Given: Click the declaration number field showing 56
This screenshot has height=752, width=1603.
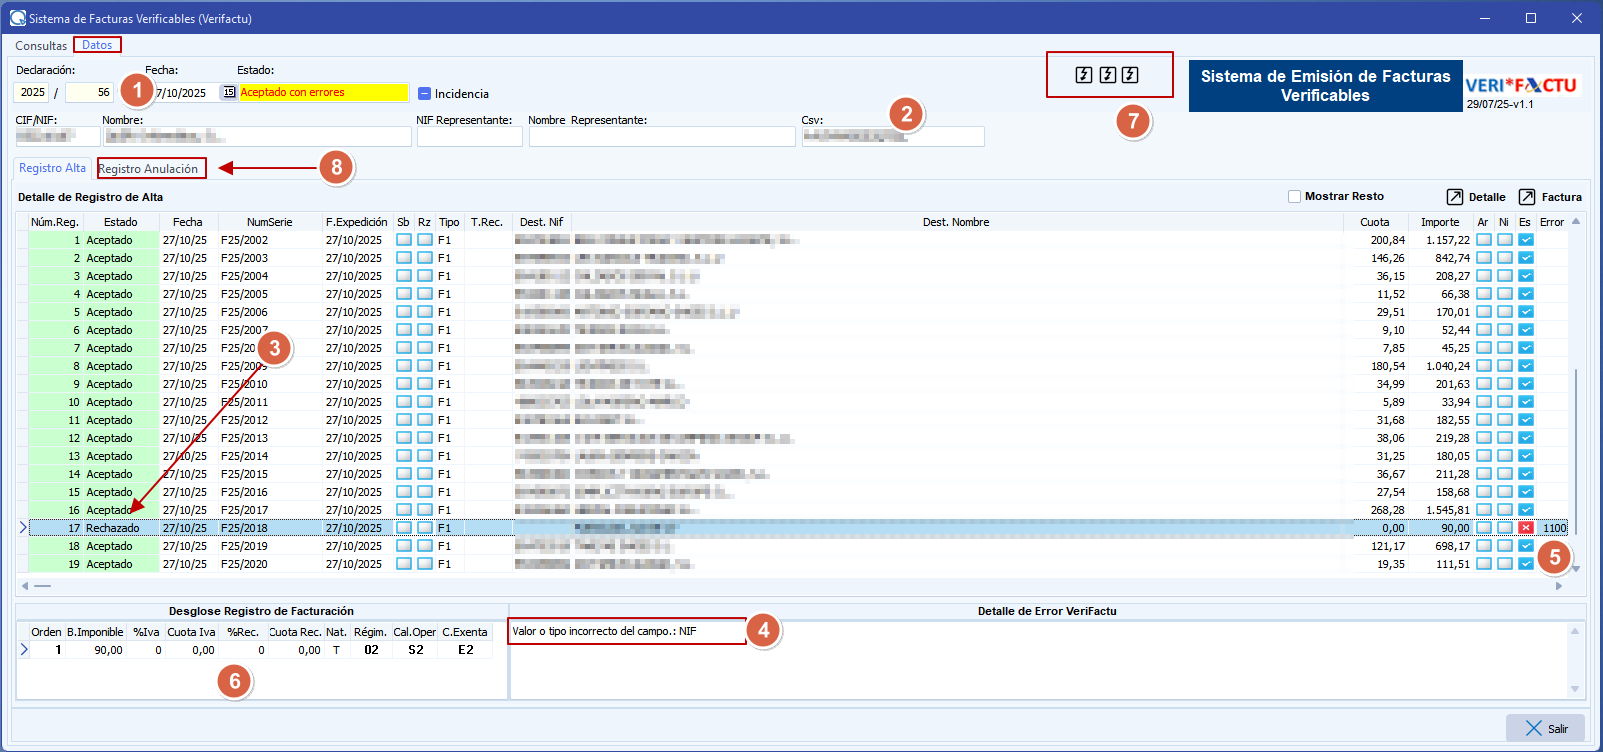Looking at the screenshot, I should [89, 92].
